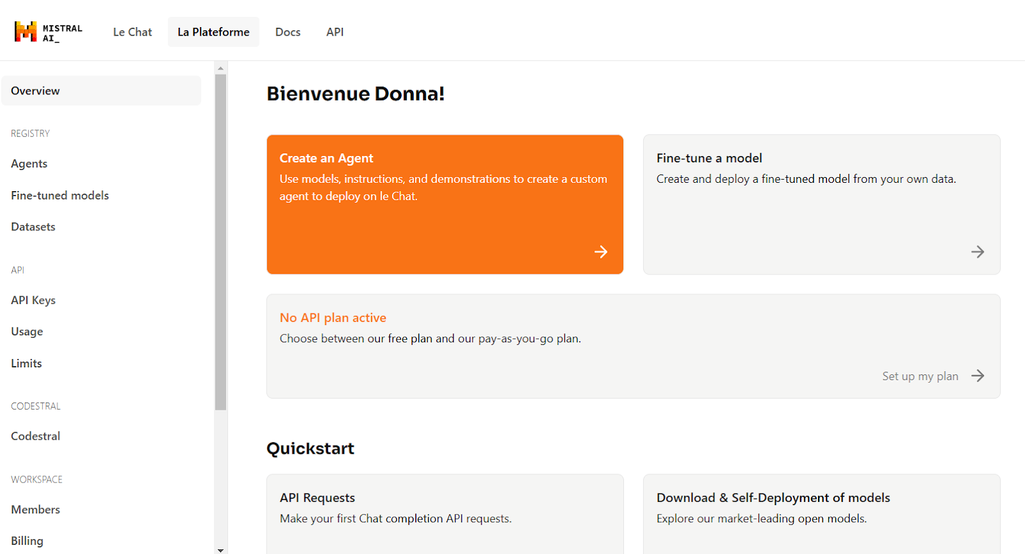This screenshot has height=554, width=1025.
Task: Click the Mistral AI logo
Action: tap(48, 32)
